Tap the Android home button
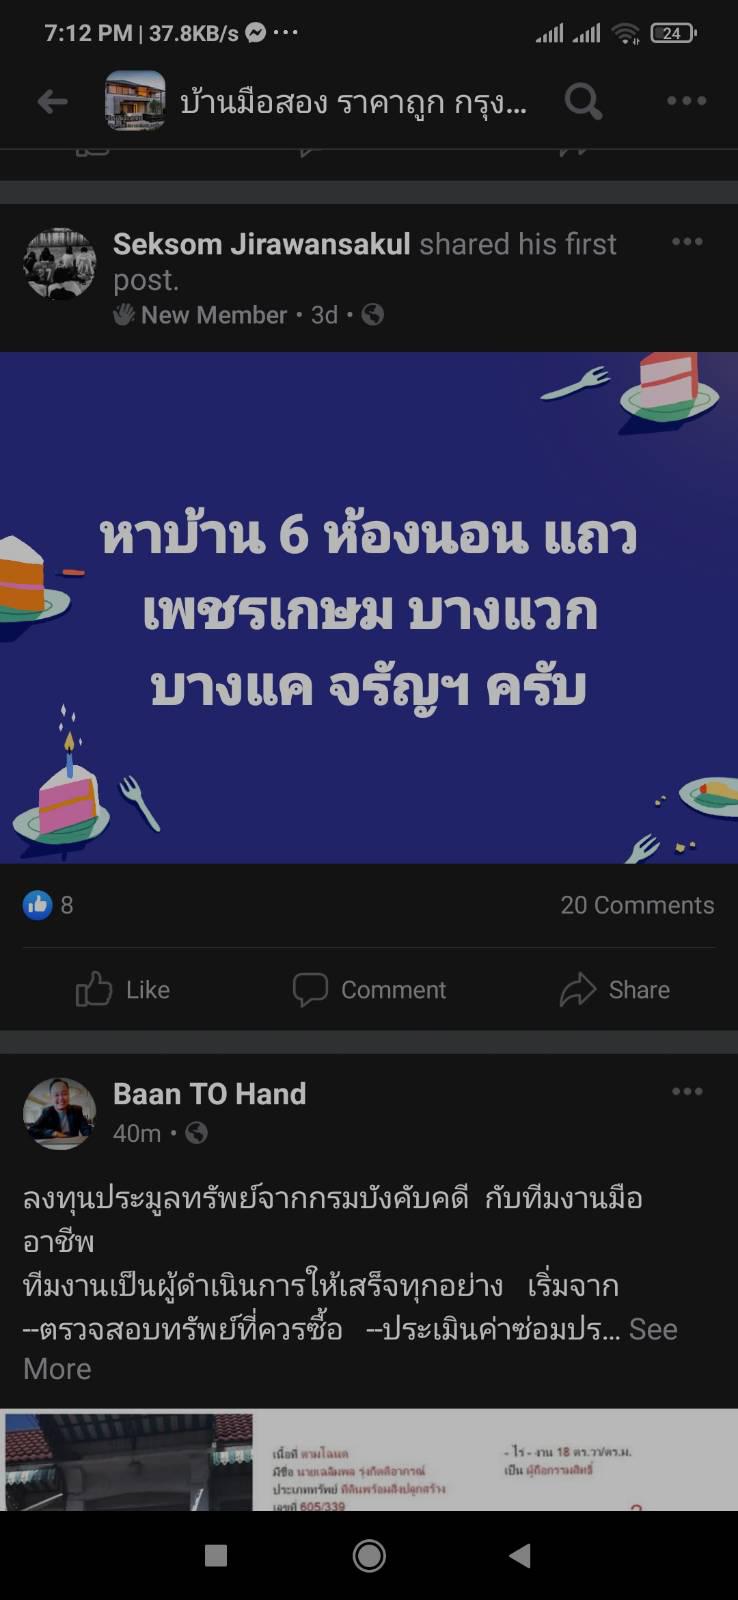 click(369, 1555)
